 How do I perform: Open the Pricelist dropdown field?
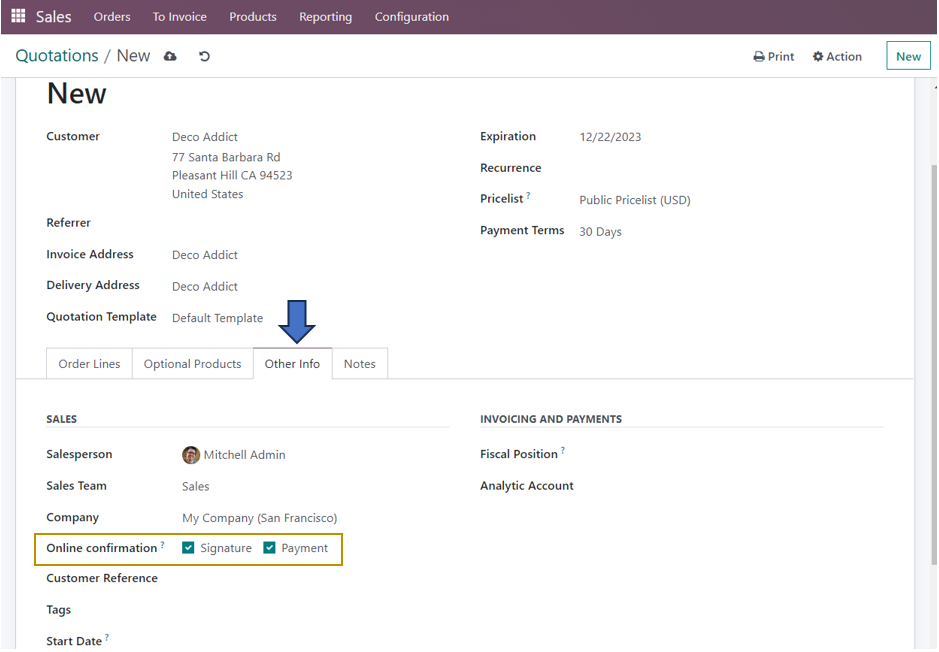coord(700,200)
